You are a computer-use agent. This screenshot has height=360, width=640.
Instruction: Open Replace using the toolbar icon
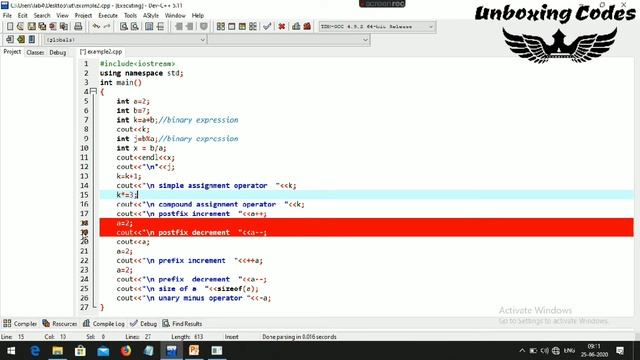(x=134, y=27)
